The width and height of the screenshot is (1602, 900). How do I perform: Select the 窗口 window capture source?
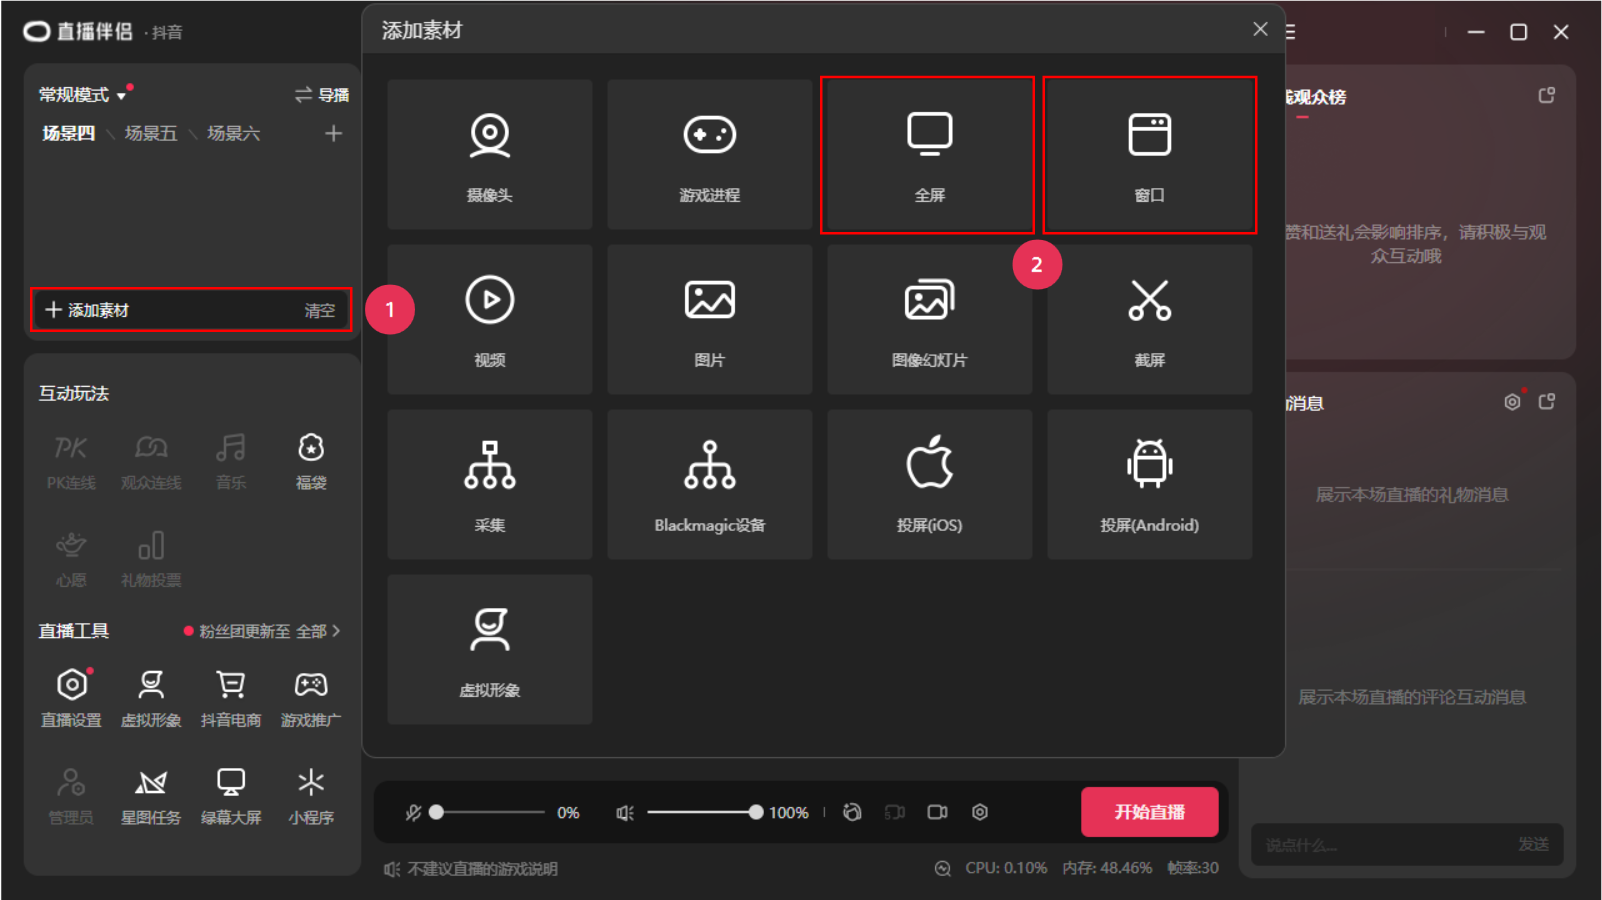point(1150,155)
